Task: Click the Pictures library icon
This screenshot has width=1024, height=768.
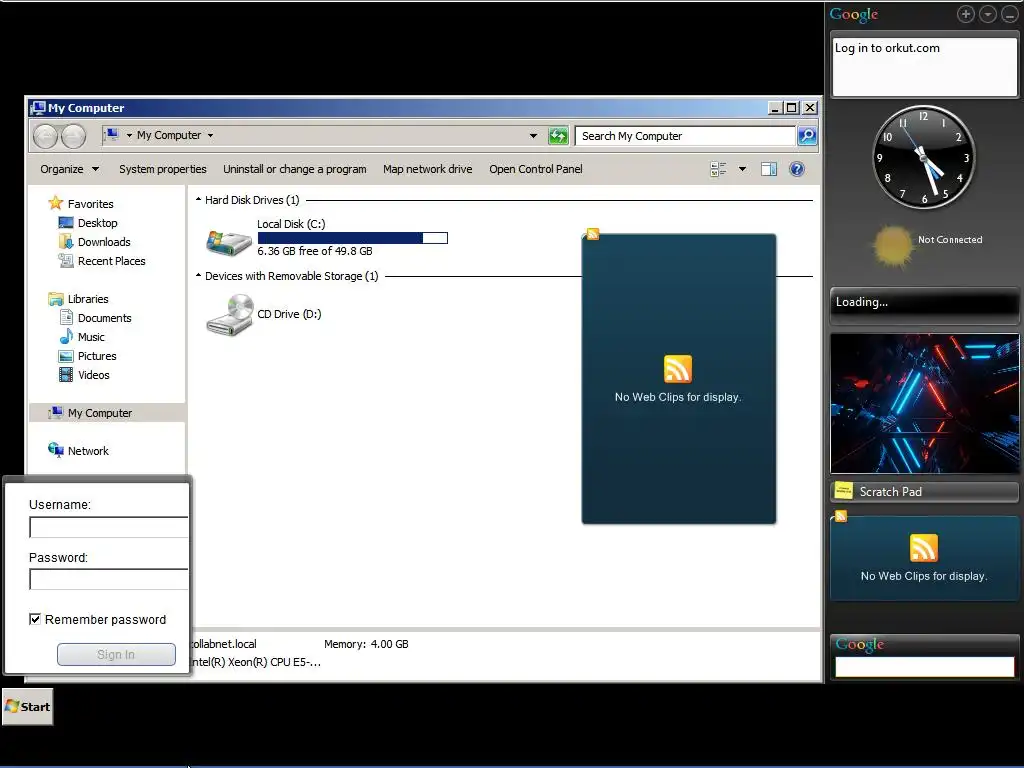Action: coord(66,356)
